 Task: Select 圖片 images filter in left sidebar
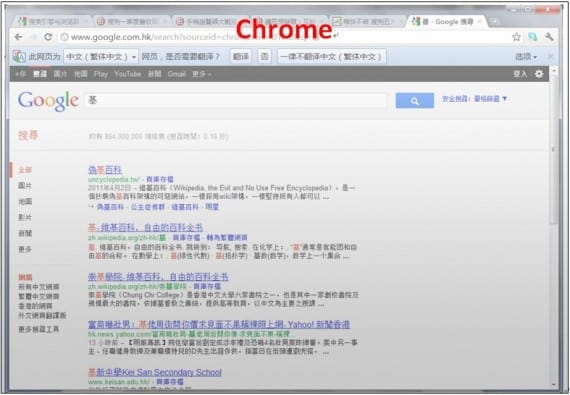pyautogui.click(x=25, y=186)
